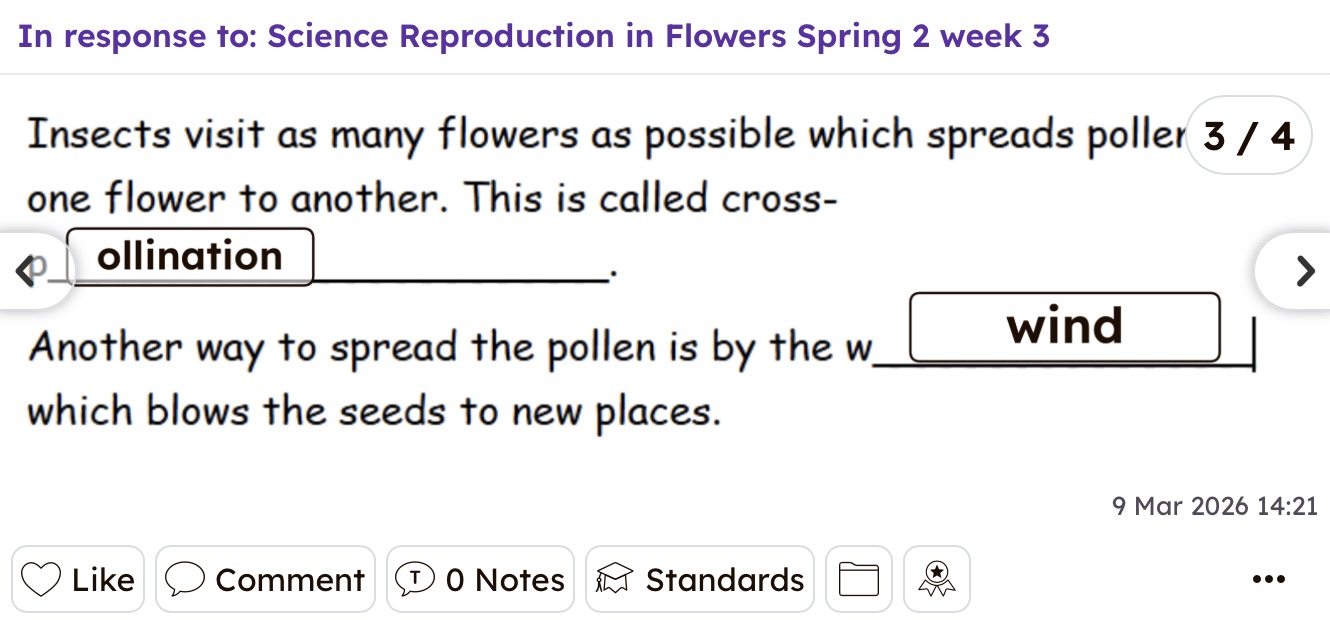Open the 0 Notes label
1330x620 pixels.
(504, 580)
